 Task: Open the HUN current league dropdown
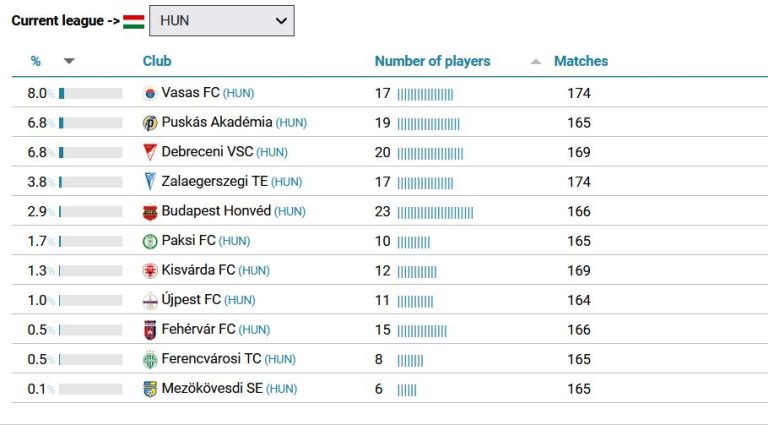pos(222,21)
